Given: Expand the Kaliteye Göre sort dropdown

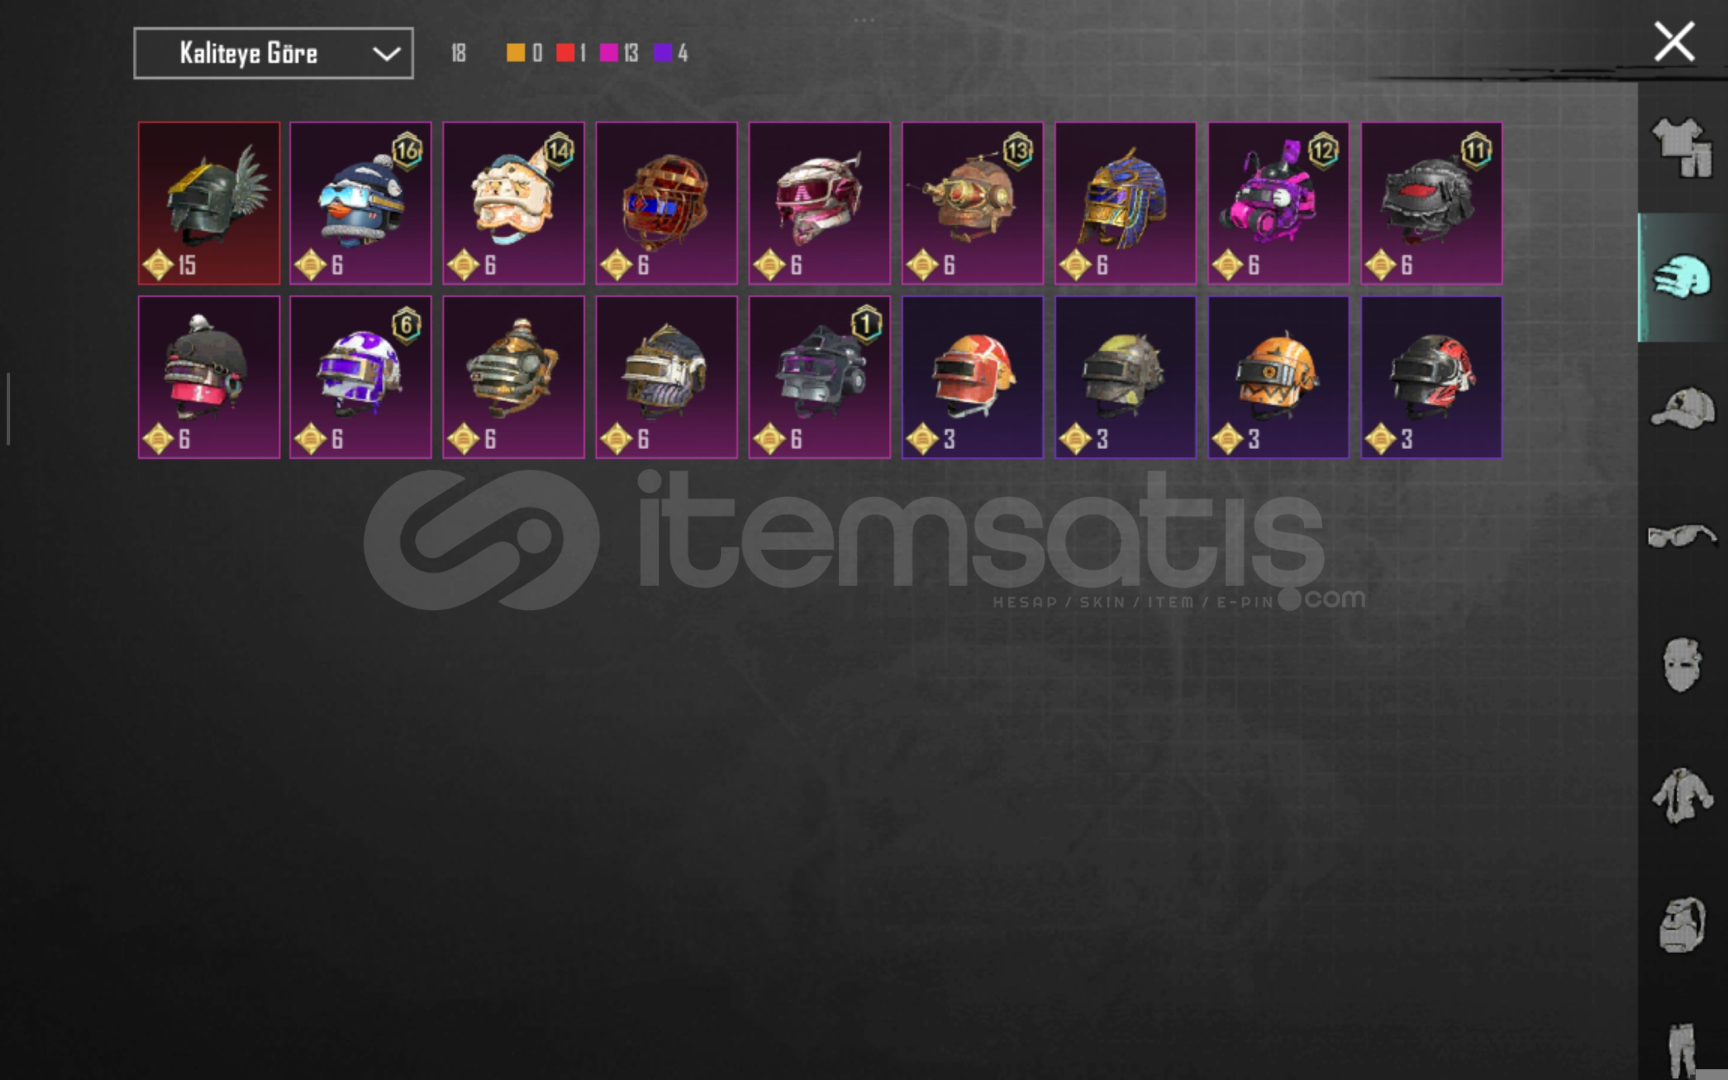Looking at the screenshot, I should click(x=273, y=53).
